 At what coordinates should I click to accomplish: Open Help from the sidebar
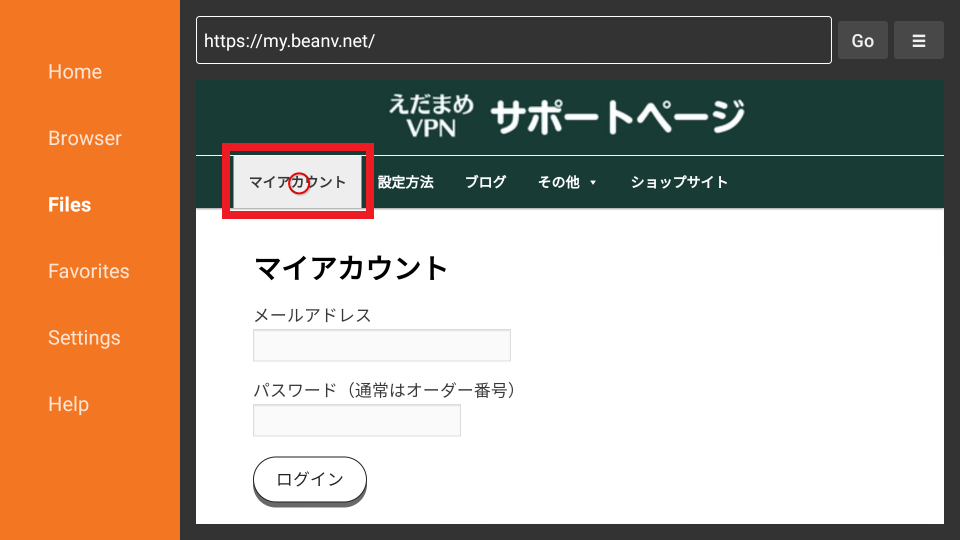[69, 404]
